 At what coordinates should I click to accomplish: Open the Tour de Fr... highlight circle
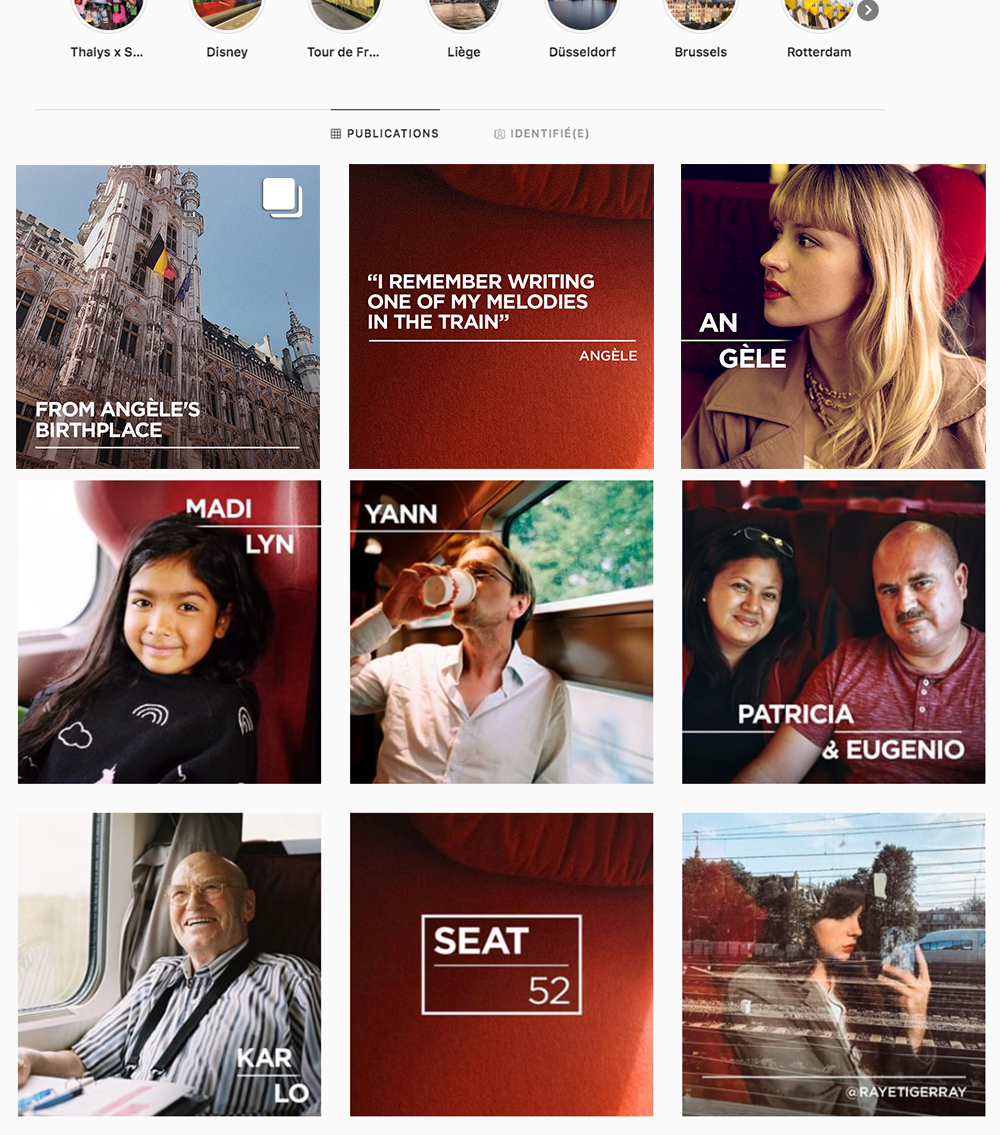click(345, 14)
